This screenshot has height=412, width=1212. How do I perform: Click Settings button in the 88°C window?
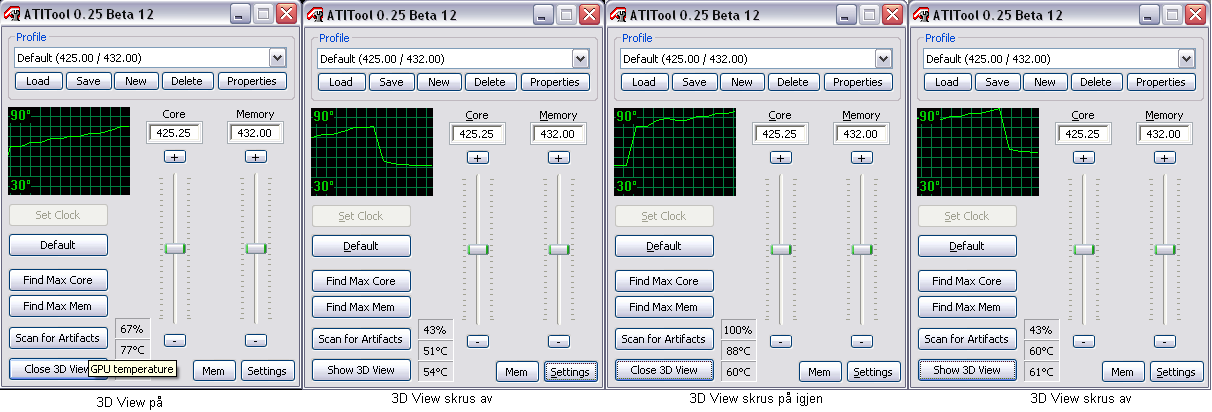tap(873, 371)
